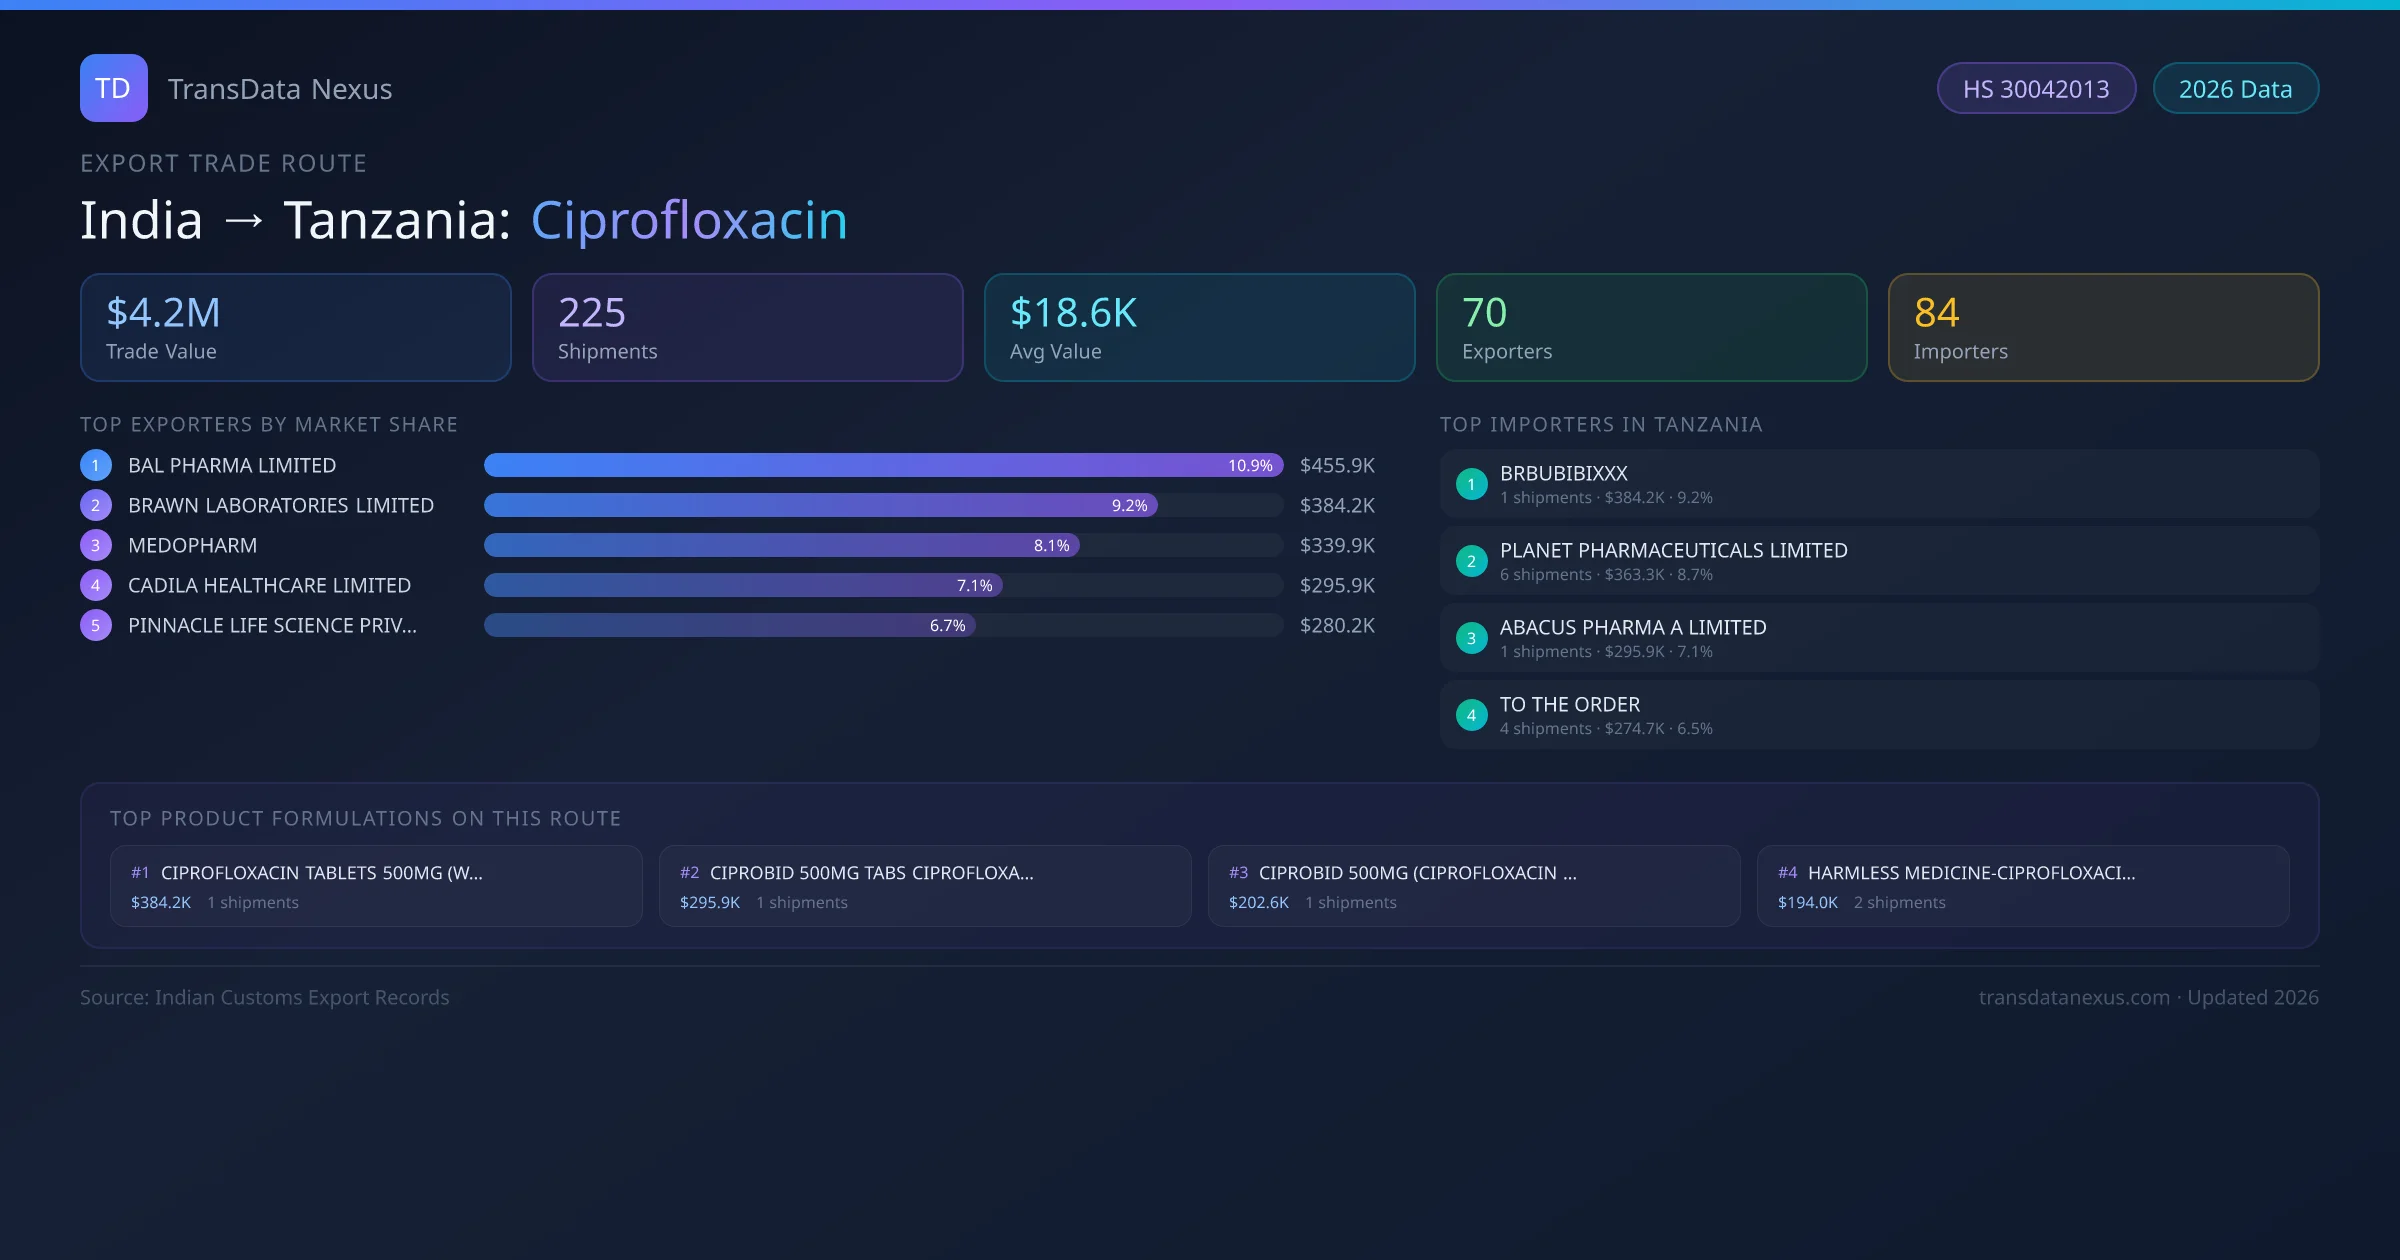Open #1 CIPROFLOXACIN TABLETS 500MG formulation card
This screenshot has height=1260, width=2400.
[376, 886]
